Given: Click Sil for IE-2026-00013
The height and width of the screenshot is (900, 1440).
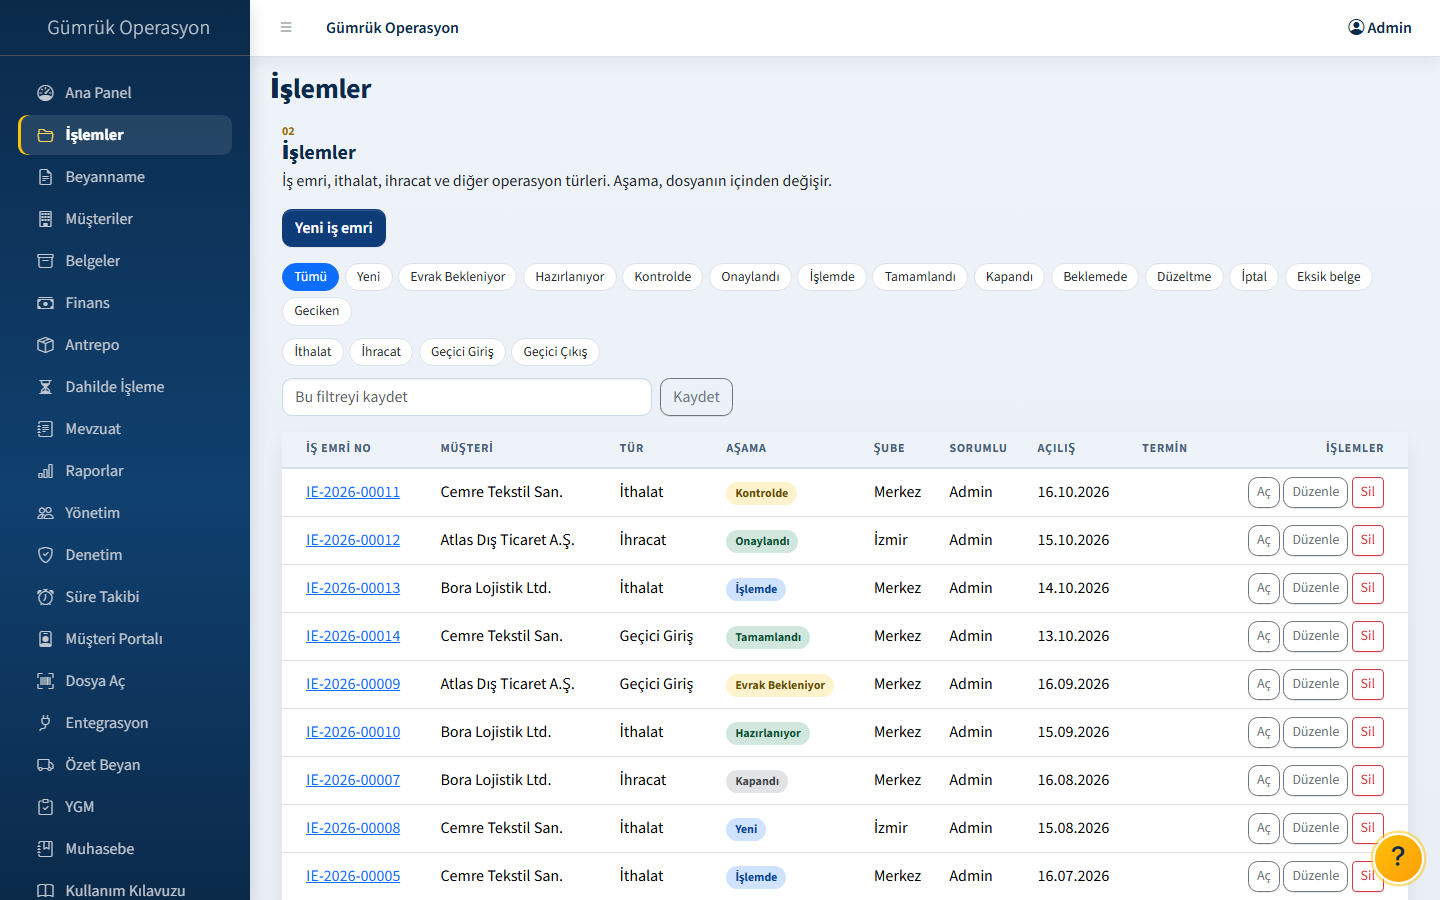Looking at the screenshot, I should pyautogui.click(x=1367, y=588).
